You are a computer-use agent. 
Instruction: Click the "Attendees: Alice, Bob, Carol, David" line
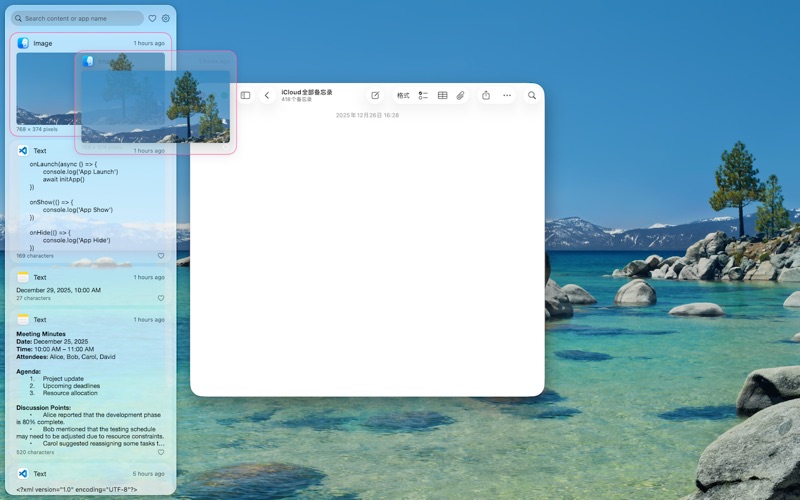point(66,357)
